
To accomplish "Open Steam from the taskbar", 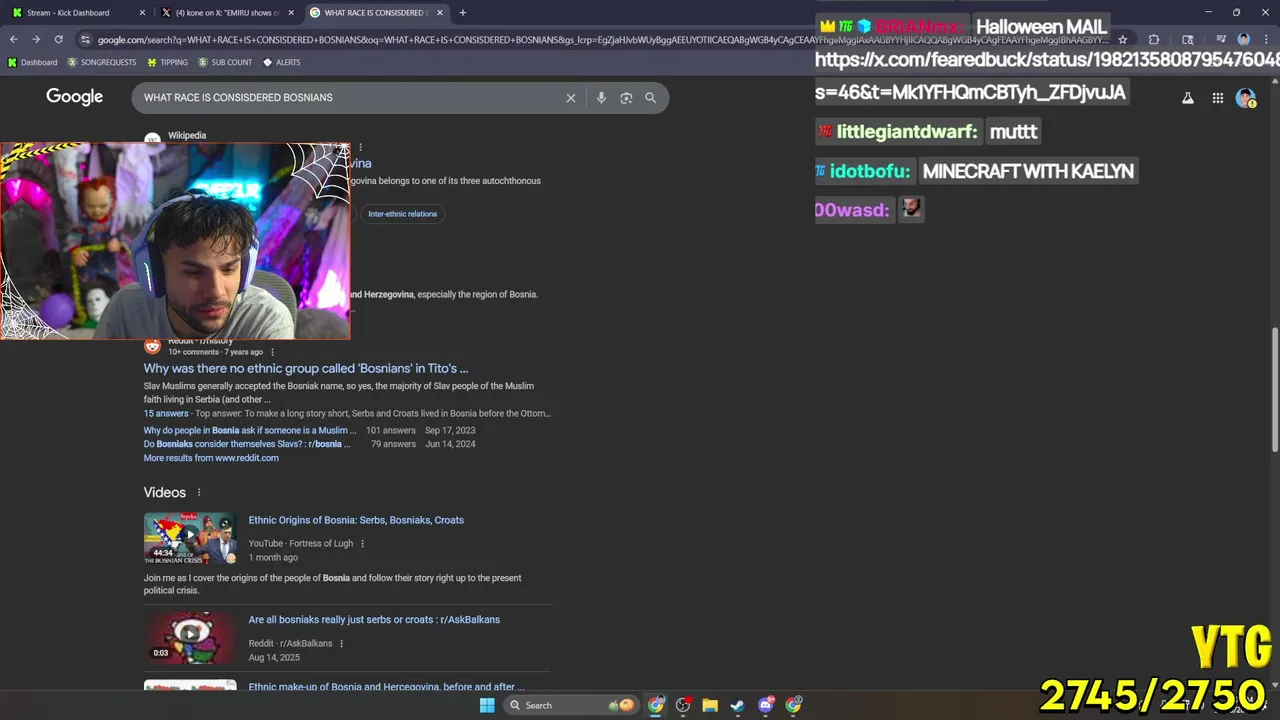I will coord(737,705).
